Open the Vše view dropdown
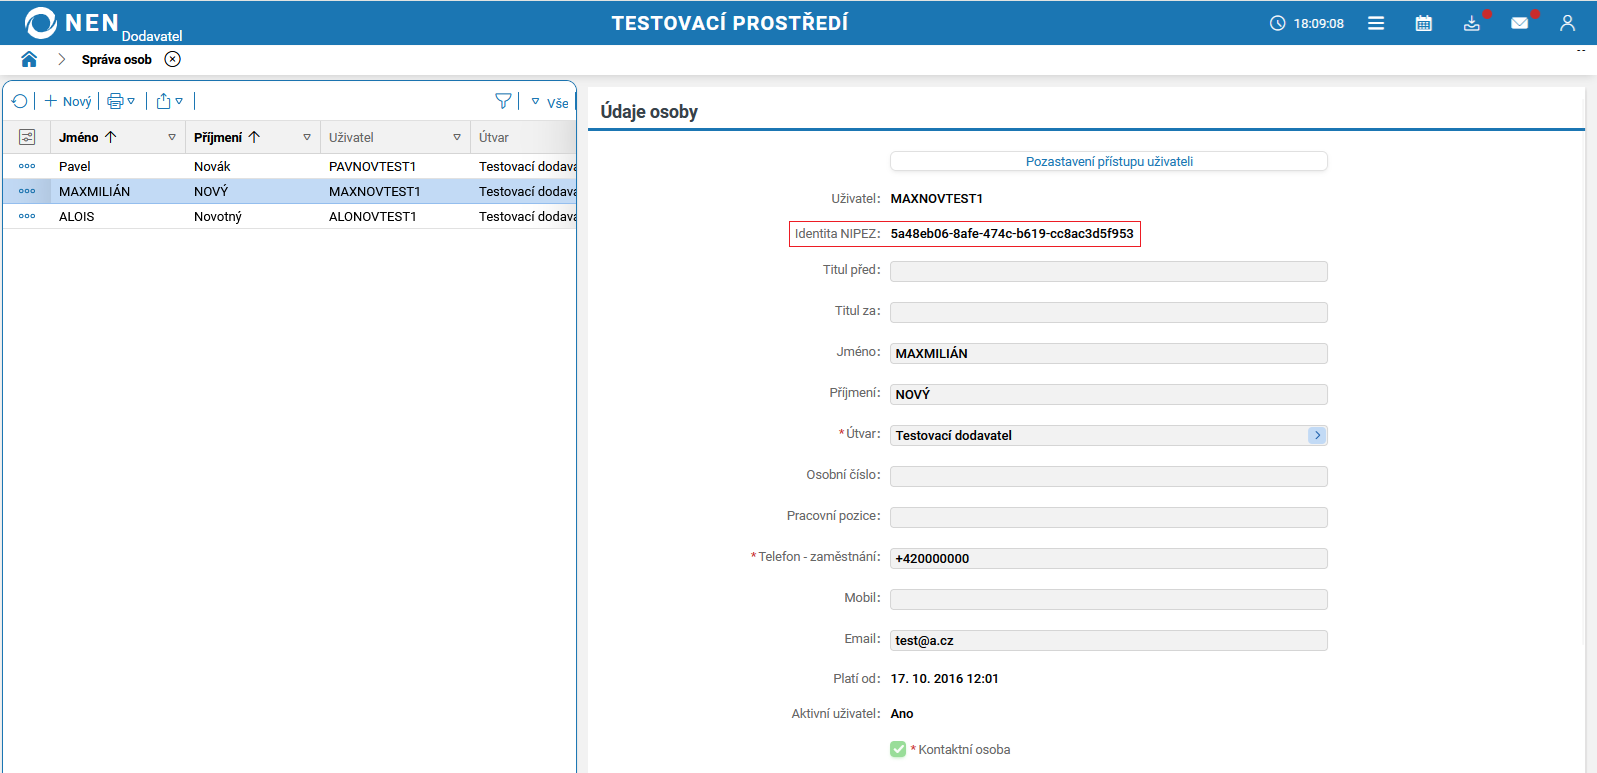1597x773 pixels. coord(550,102)
